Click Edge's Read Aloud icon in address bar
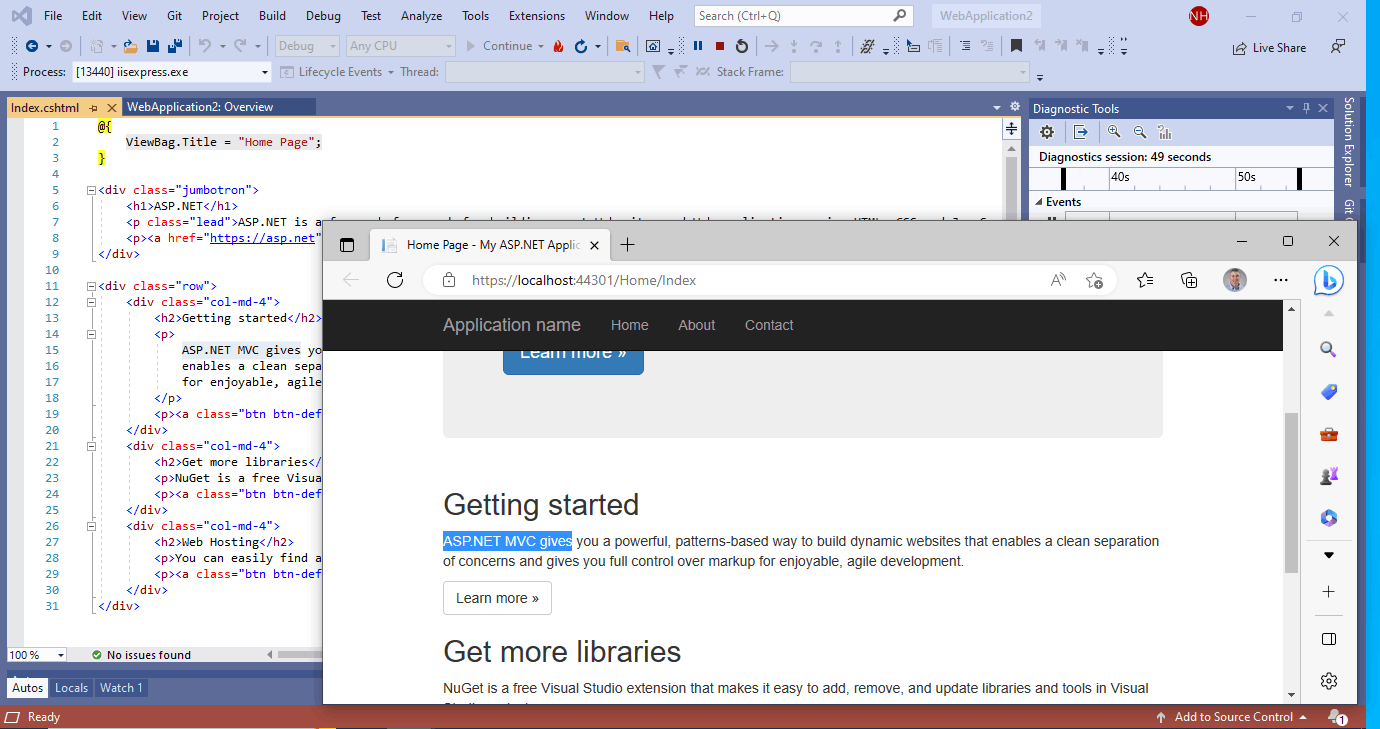This screenshot has width=1380, height=729. (x=1058, y=280)
